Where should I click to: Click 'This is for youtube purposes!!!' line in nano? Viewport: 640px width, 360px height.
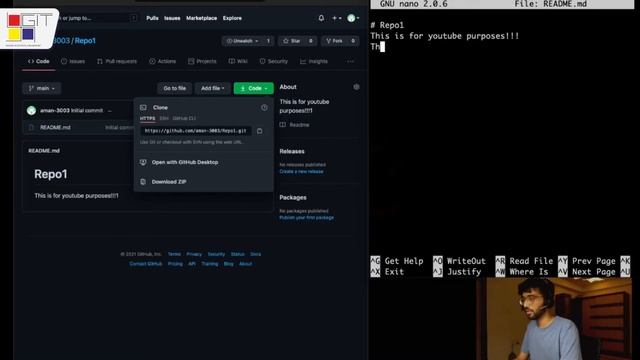444,36
